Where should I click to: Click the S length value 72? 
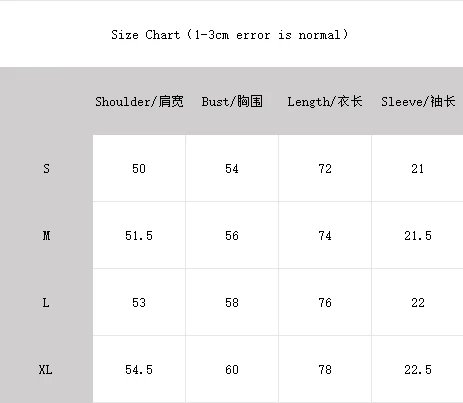coord(325,169)
